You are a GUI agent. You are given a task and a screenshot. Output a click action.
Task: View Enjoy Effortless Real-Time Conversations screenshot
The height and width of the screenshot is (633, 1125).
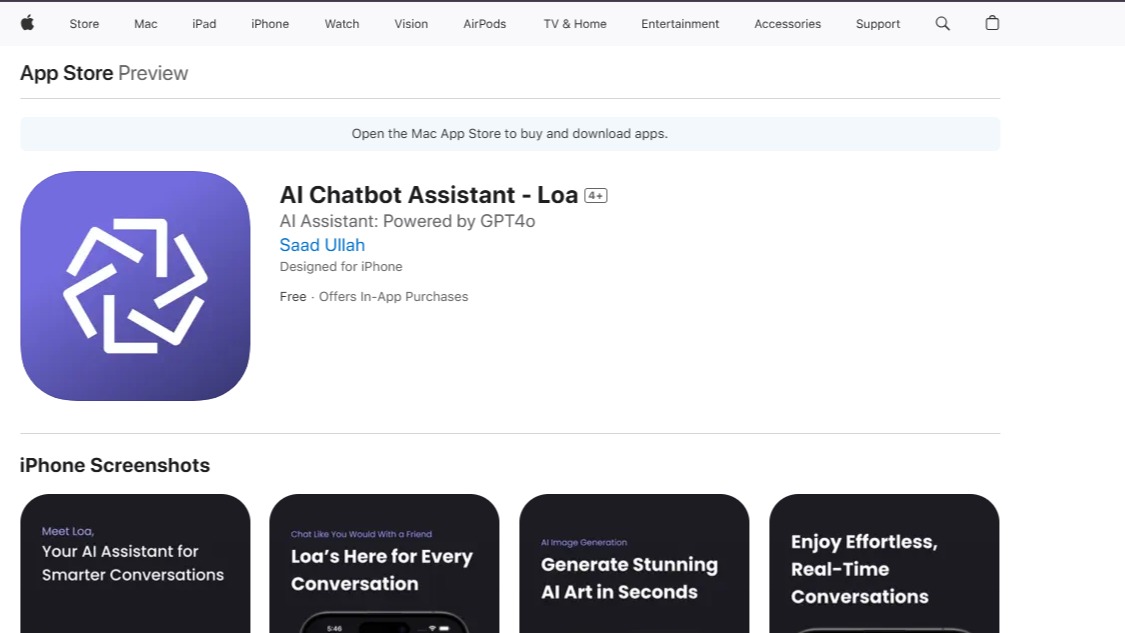884,563
